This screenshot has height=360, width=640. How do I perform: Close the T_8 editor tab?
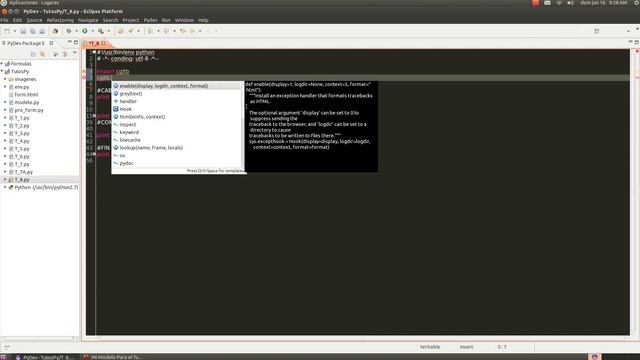104,43
